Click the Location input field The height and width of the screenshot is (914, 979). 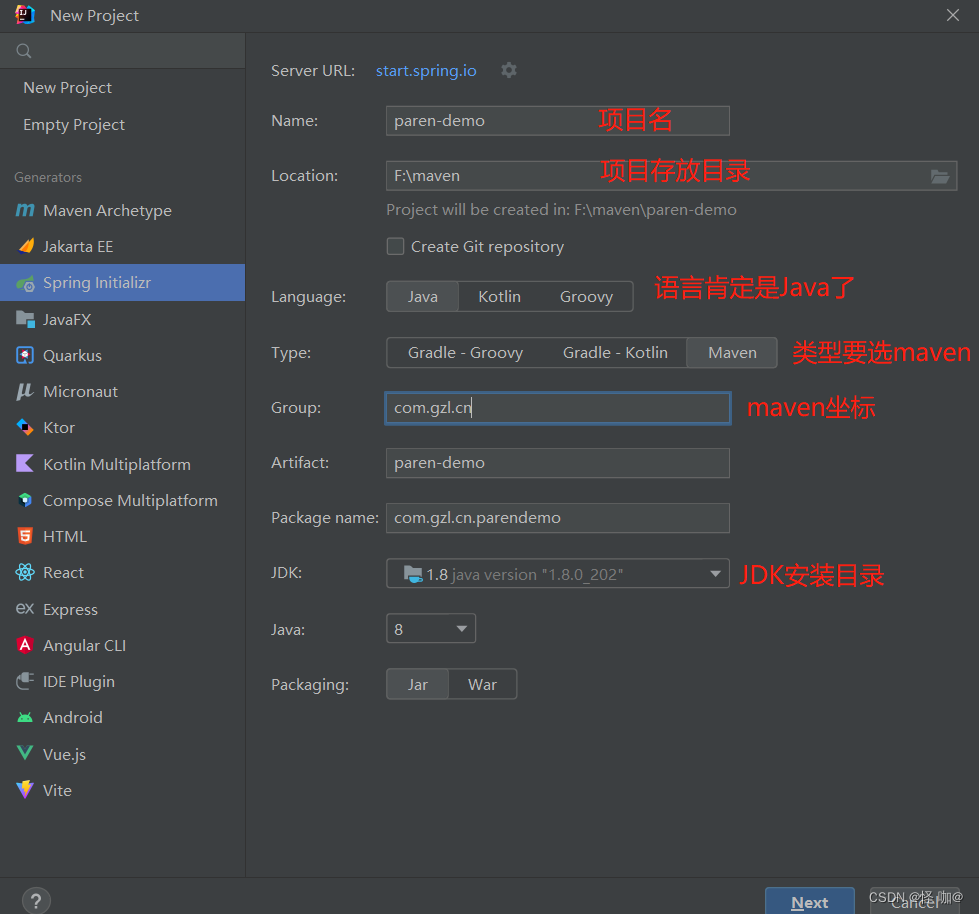click(x=671, y=175)
